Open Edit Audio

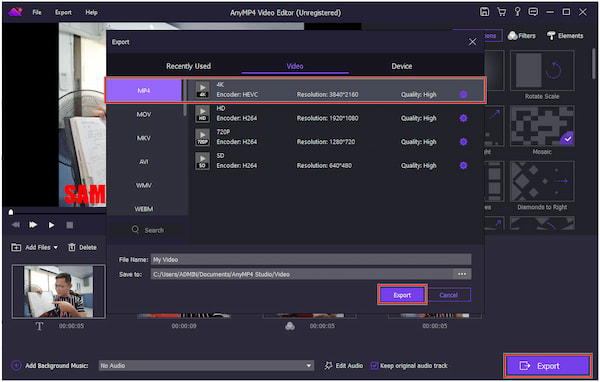click(x=344, y=366)
